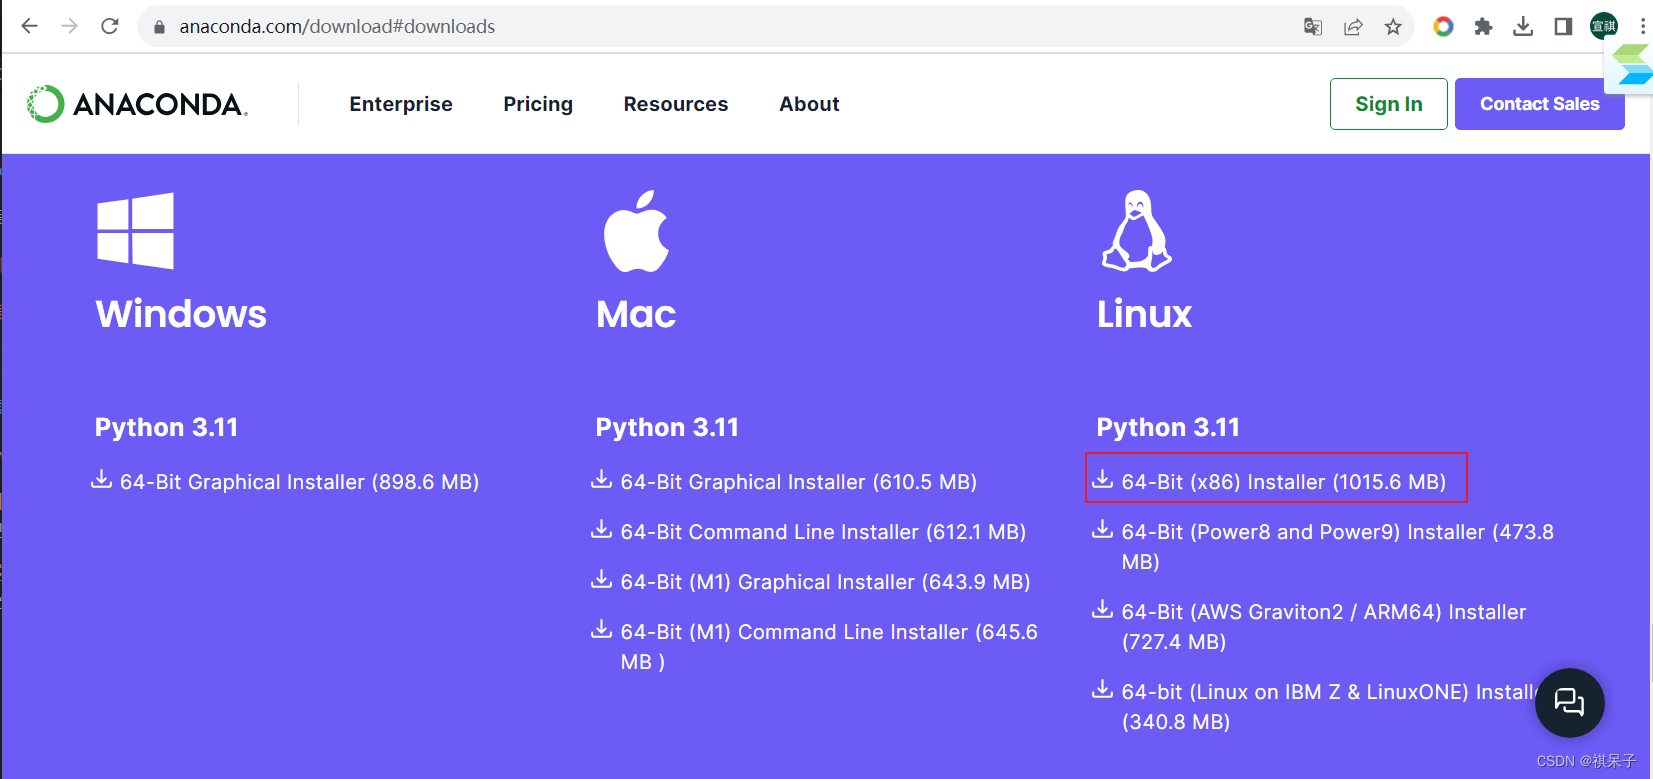Click the Windows logo icon
This screenshot has height=779, width=1653.
pyautogui.click(x=135, y=231)
